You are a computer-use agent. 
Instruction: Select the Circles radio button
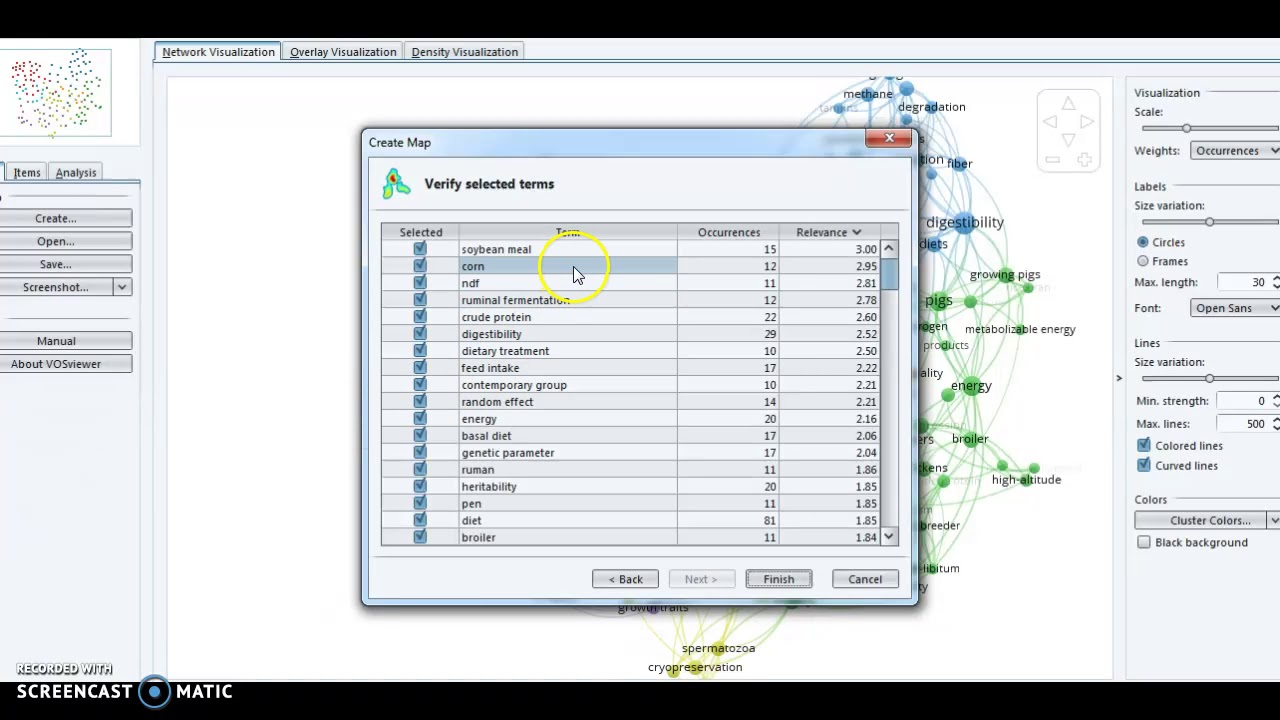click(1143, 242)
